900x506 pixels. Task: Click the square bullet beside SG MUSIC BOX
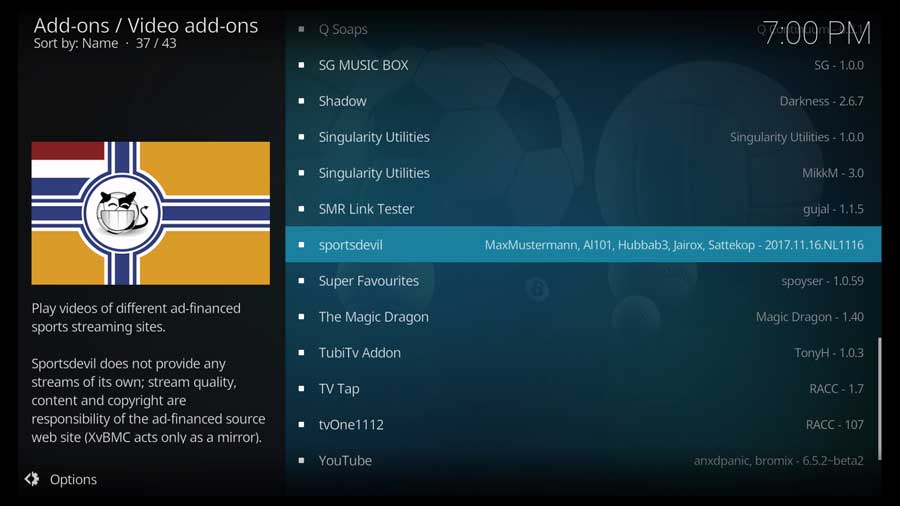(x=301, y=66)
